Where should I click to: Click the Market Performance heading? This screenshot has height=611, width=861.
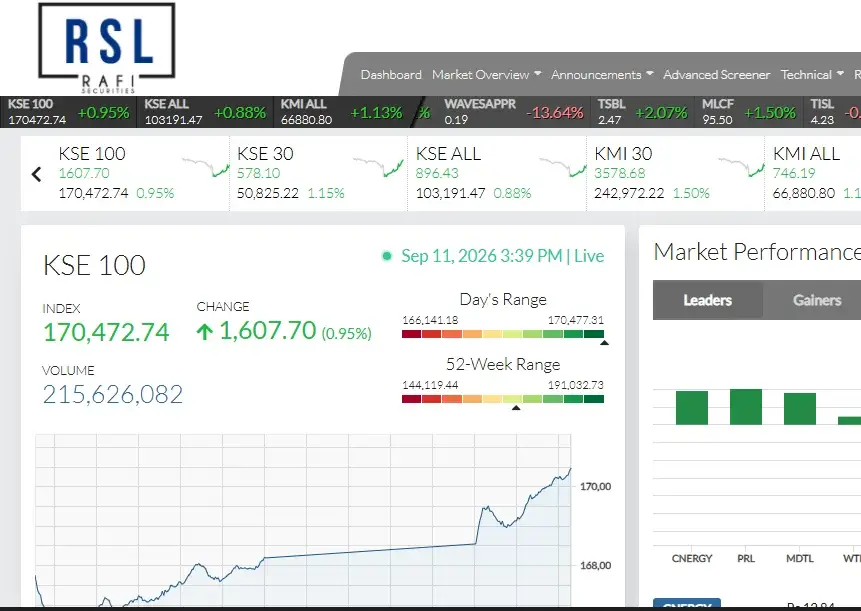coord(757,252)
